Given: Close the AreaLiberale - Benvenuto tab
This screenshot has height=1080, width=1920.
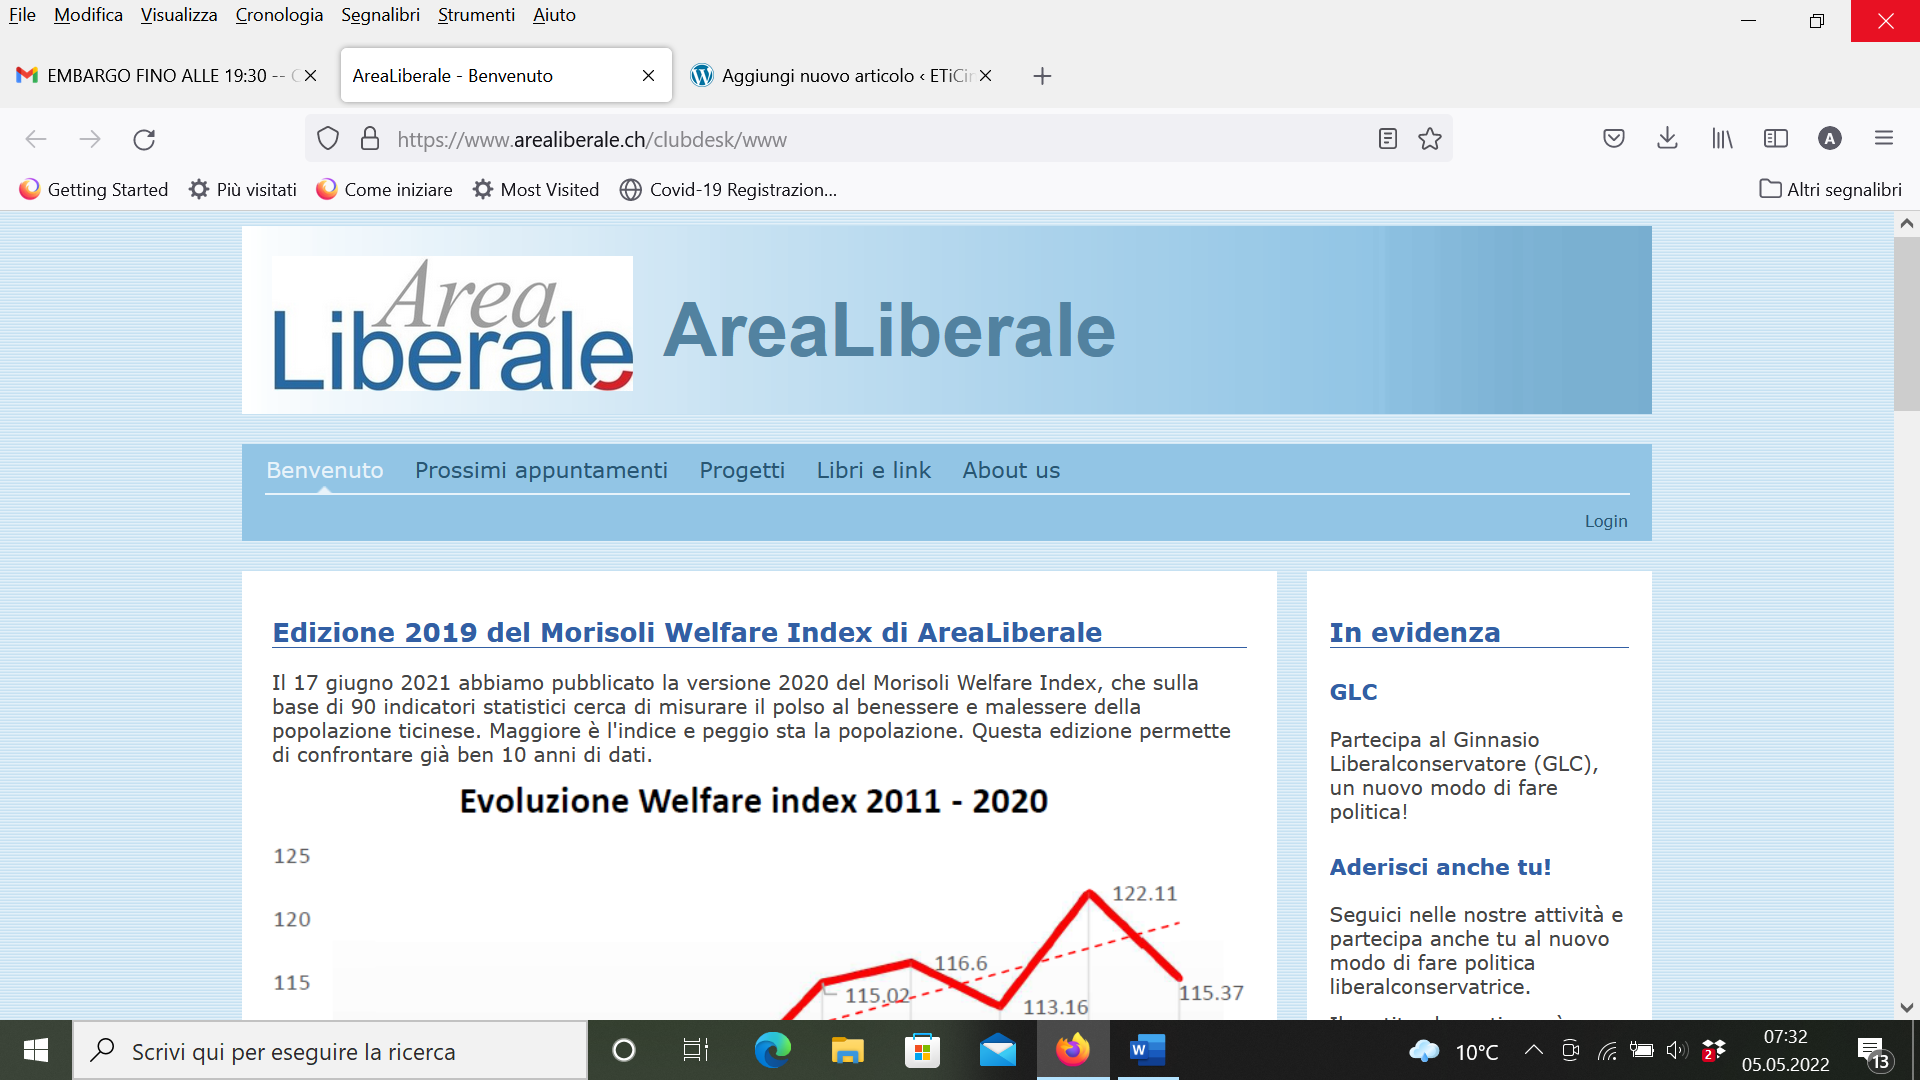Looking at the screenshot, I should [648, 76].
